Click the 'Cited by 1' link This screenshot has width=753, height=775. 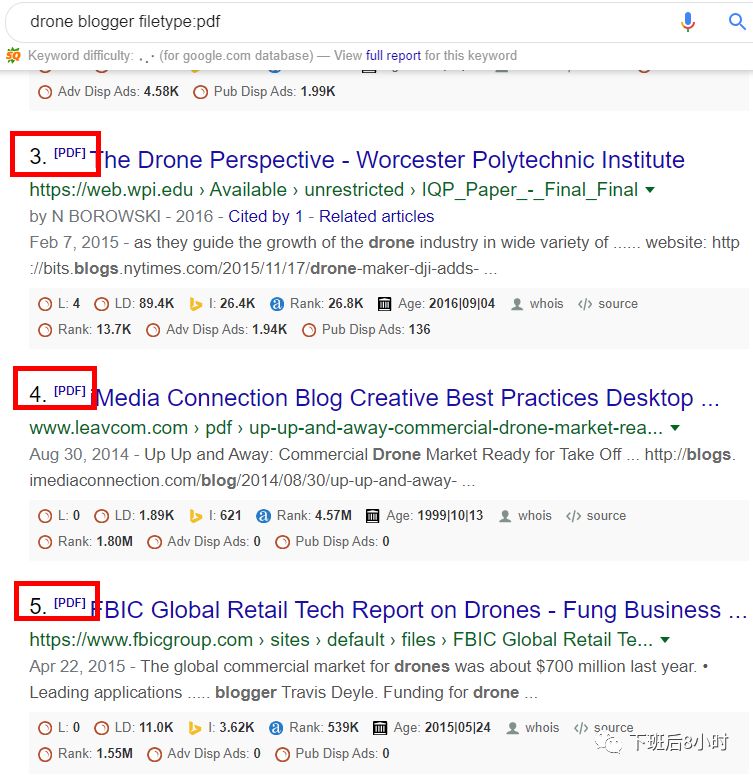click(x=265, y=216)
